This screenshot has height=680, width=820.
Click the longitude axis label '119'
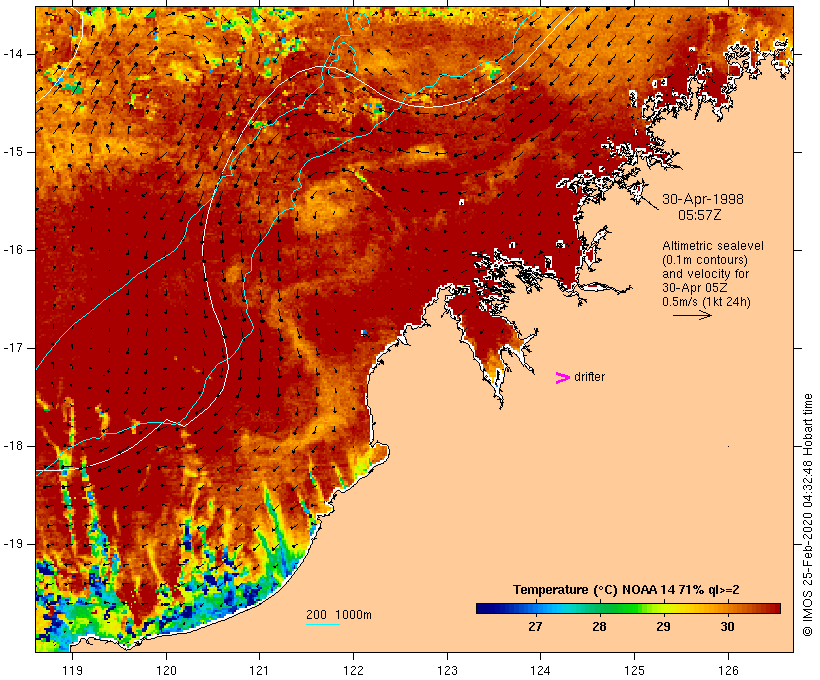click(x=72, y=670)
